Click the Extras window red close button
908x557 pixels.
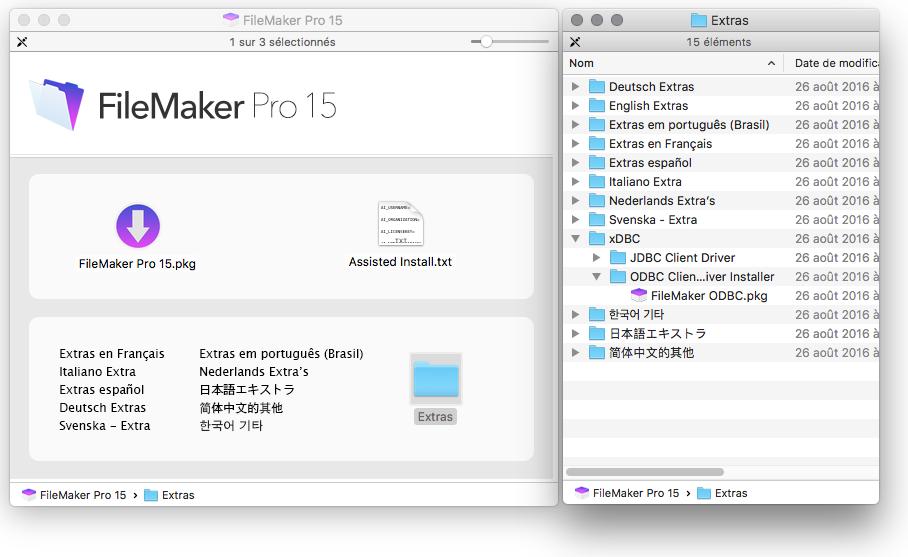[x=577, y=20]
